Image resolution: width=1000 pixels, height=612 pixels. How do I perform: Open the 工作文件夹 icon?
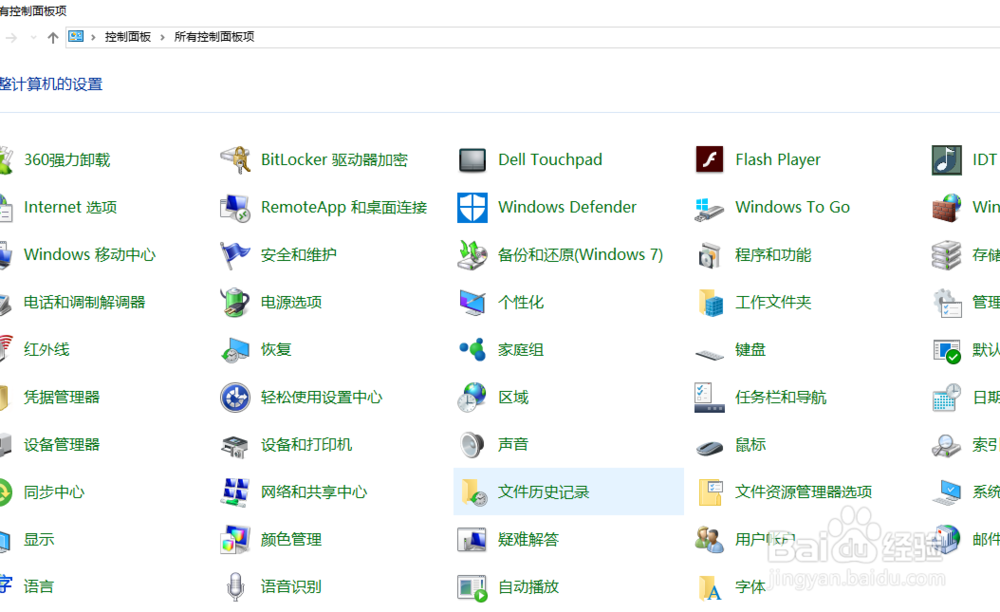pyautogui.click(x=709, y=302)
